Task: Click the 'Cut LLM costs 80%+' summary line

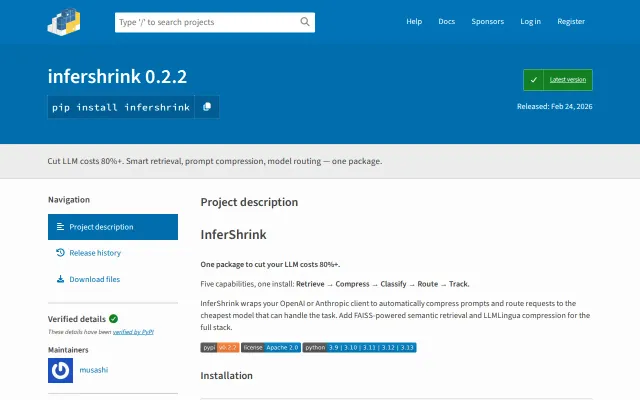Action: click(215, 161)
